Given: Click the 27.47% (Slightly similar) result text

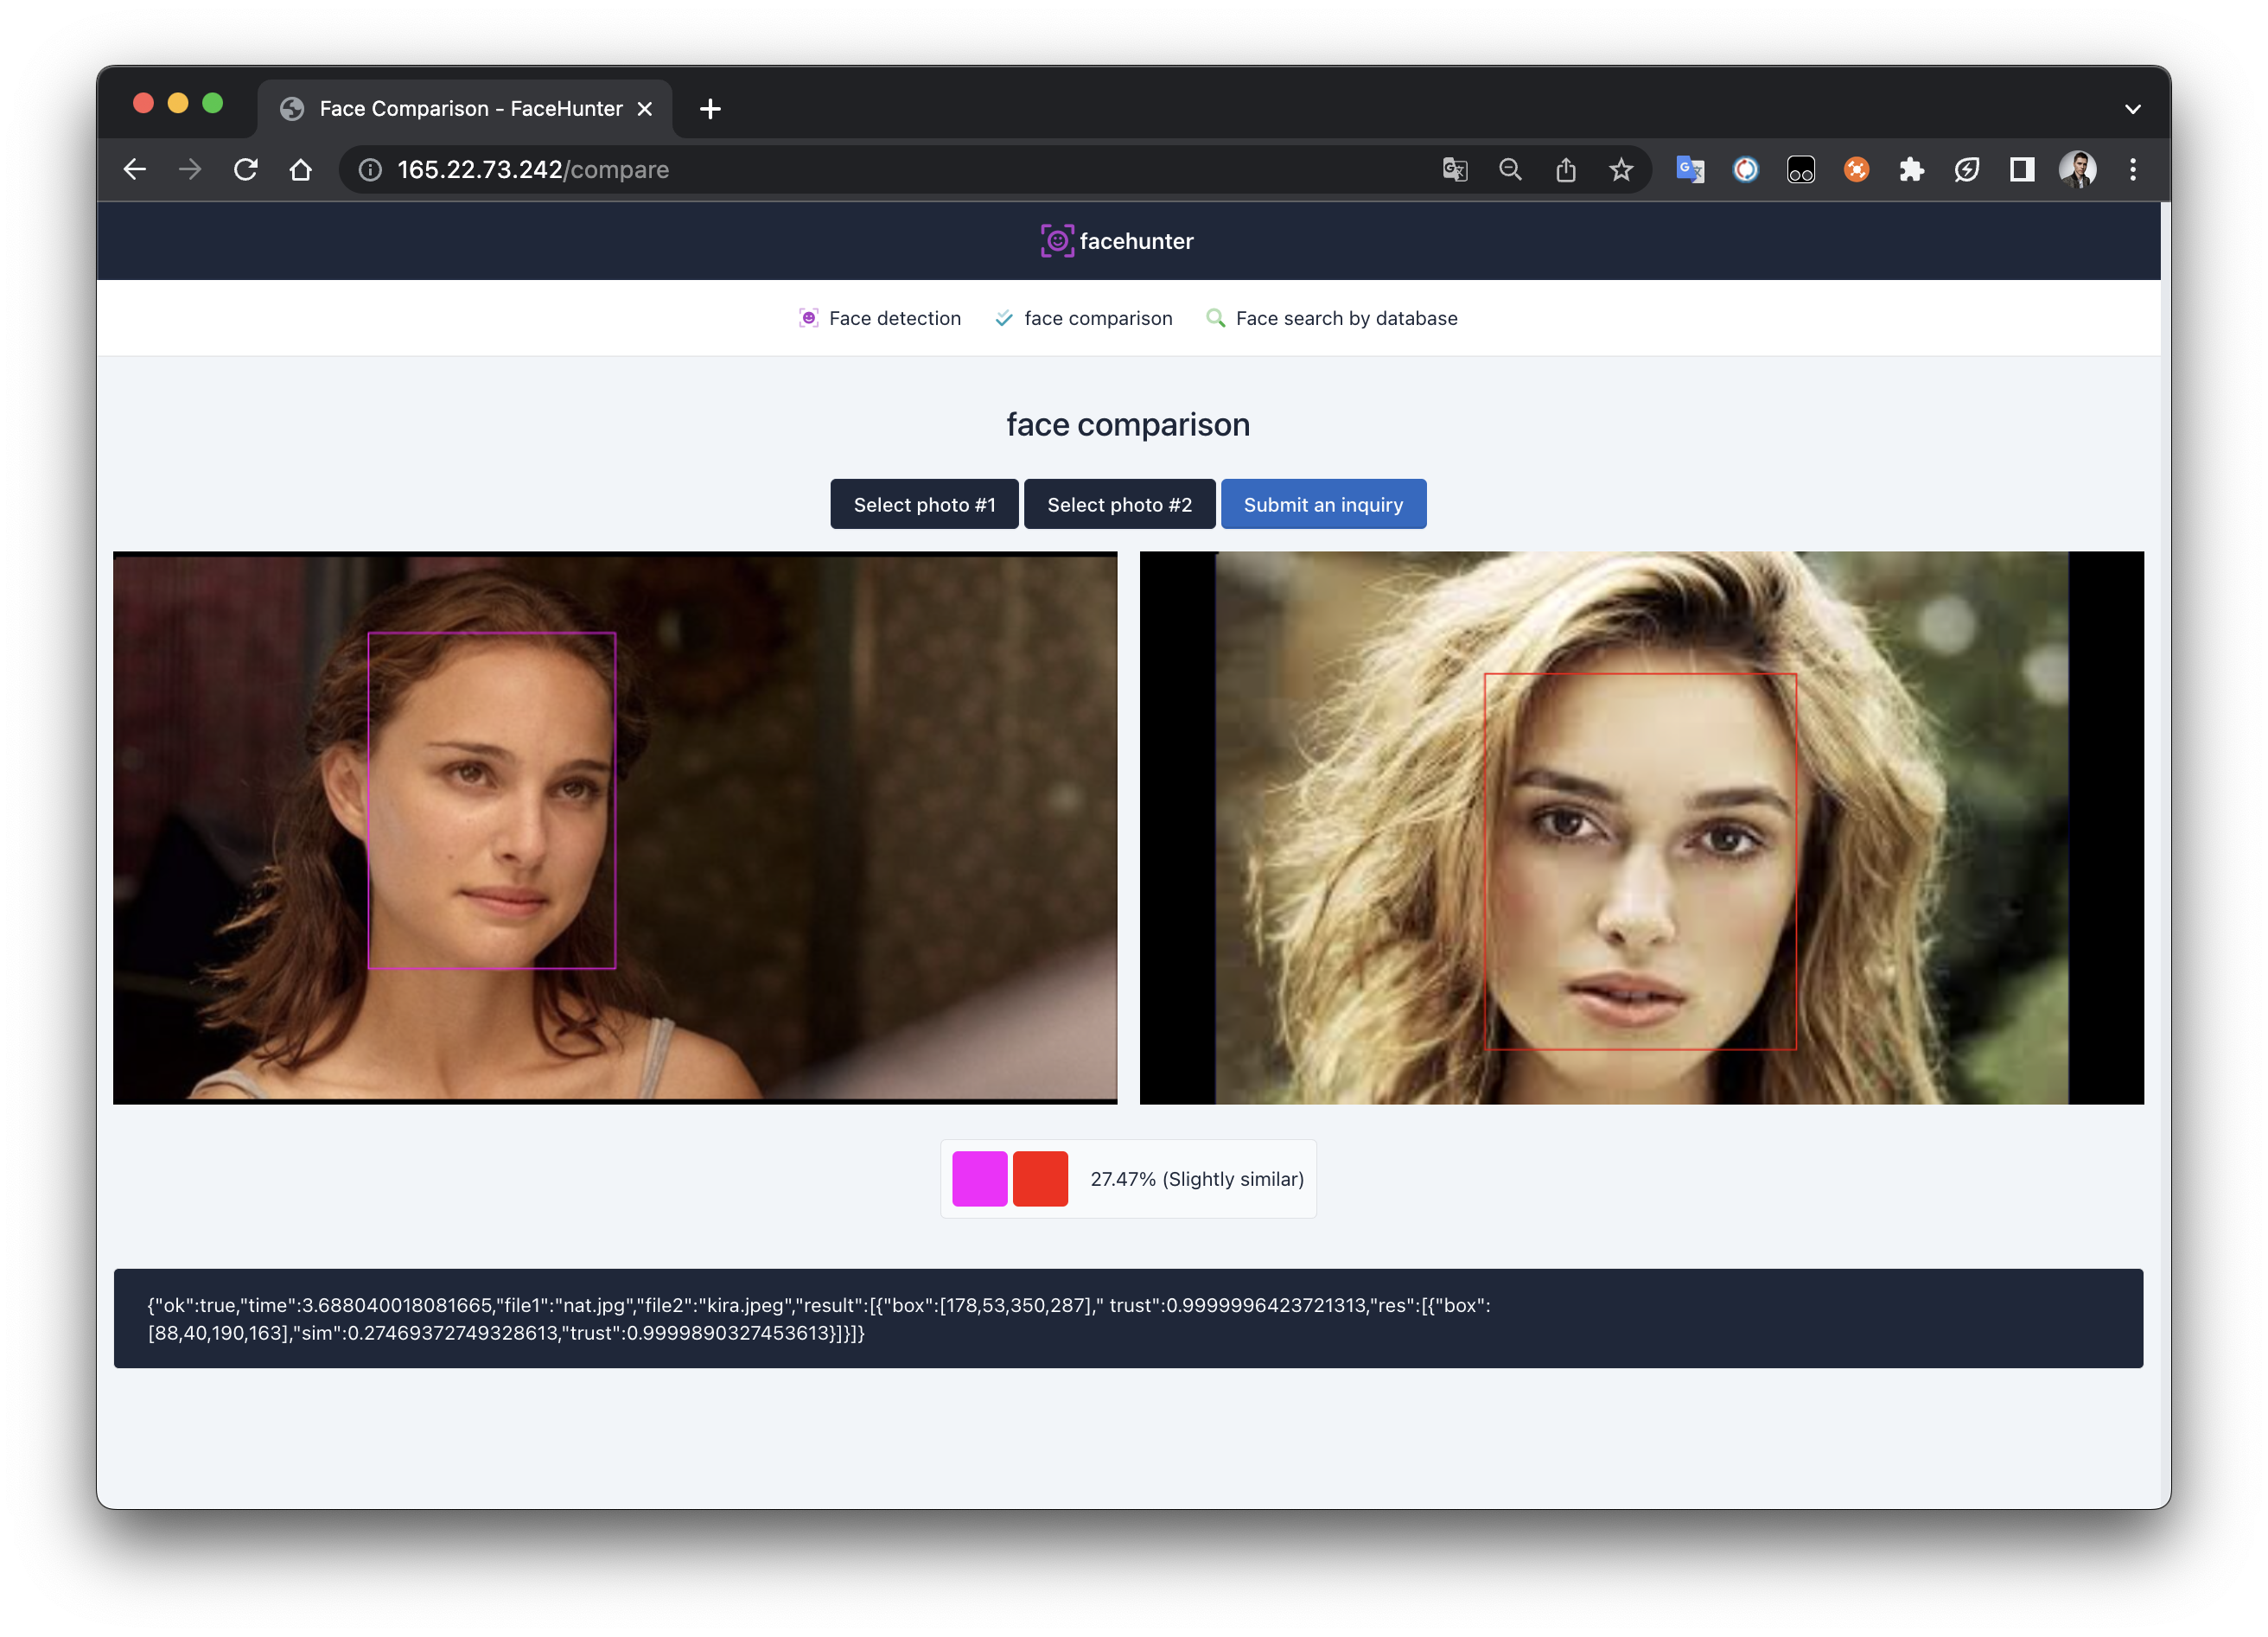Looking at the screenshot, I should coord(1197,1179).
